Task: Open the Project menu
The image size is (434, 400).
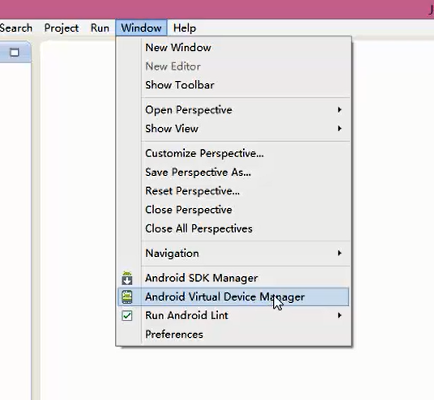Action: pyautogui.click(x=61, y=28)
